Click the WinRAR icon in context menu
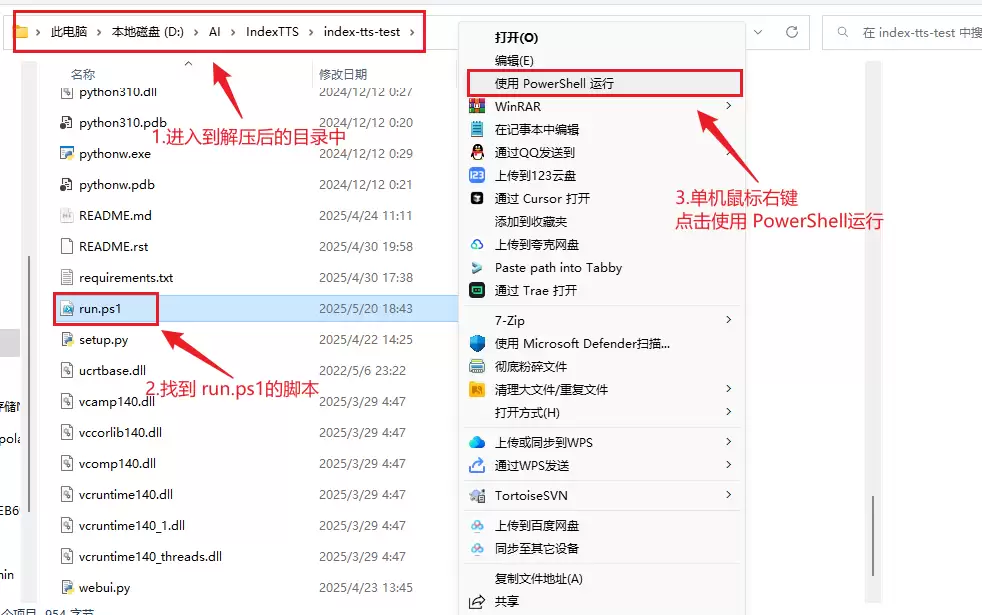This screenshot has height=615, width=982. pos(477,106)
